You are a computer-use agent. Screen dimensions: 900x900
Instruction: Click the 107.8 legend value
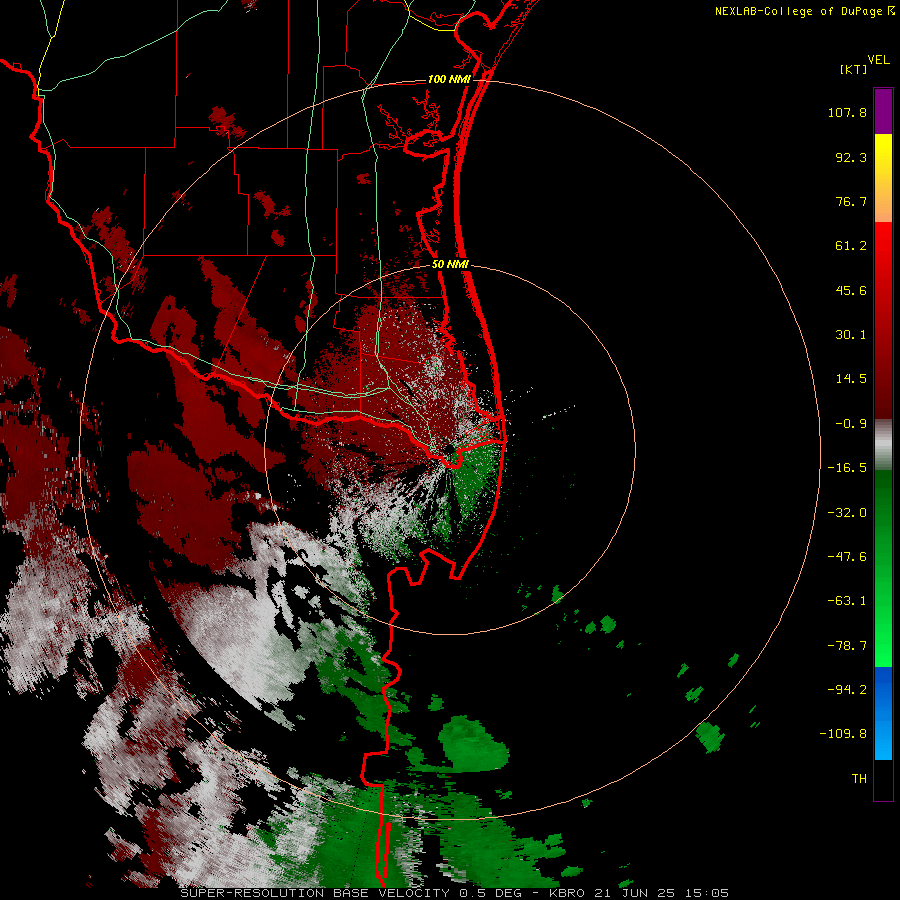tap(847, 112)
